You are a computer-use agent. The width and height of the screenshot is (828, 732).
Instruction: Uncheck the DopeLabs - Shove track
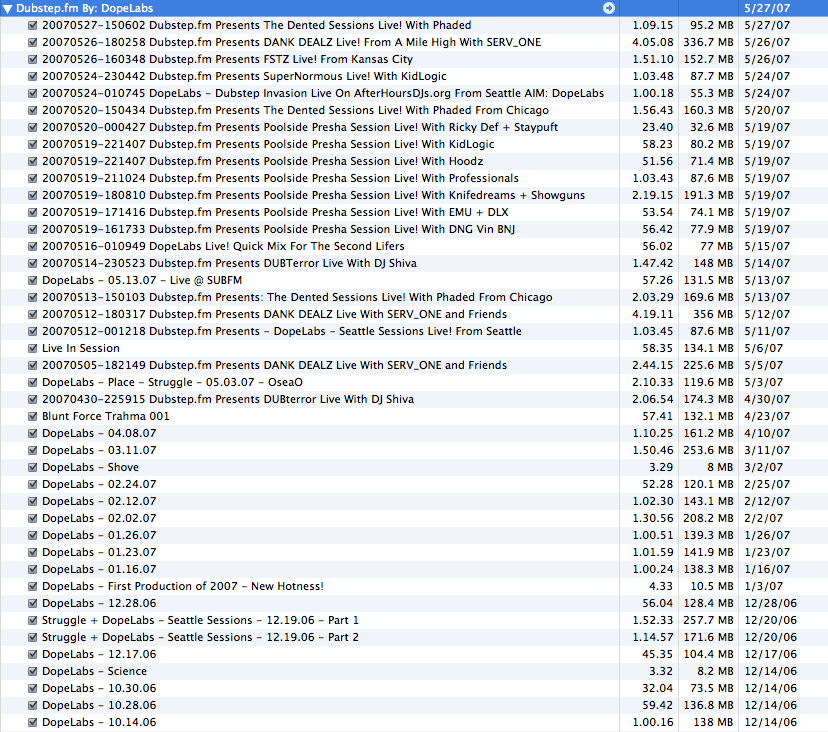click(x=32, y=467)
